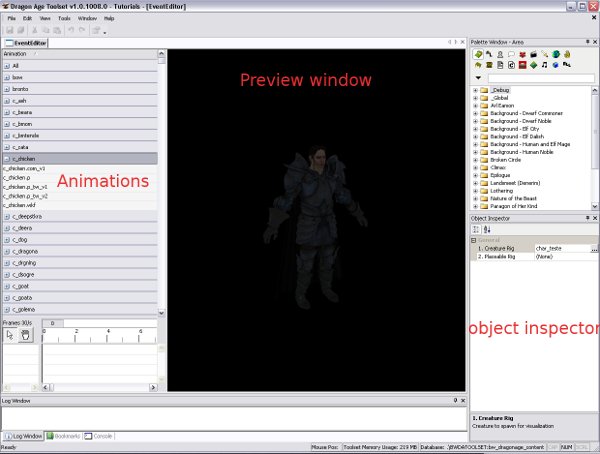The image size is (600, 454).
Task: Open the Tools menu
Action: pos(64,18)
